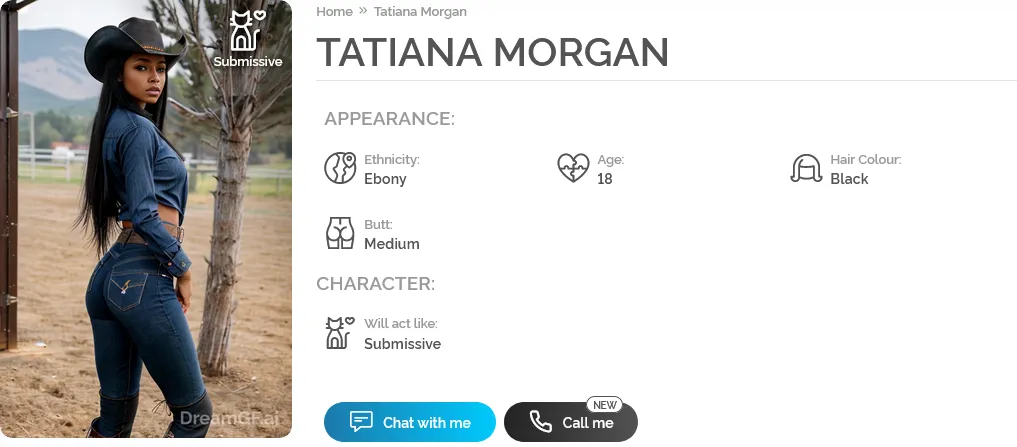The width and height of the screenshot is (1017, 447).
Task: Click the chat bubble icon
Action: [361, 422]
